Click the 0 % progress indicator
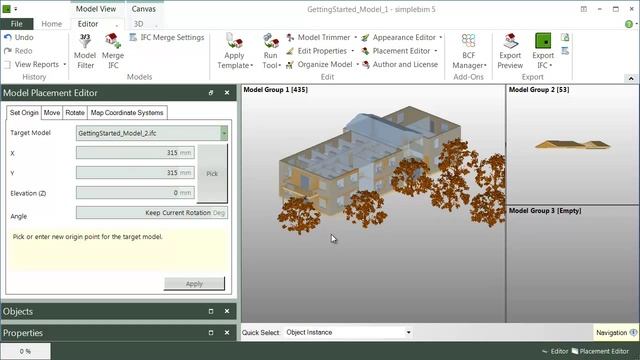Screen dimensions: 640x360 click(25, 351)
